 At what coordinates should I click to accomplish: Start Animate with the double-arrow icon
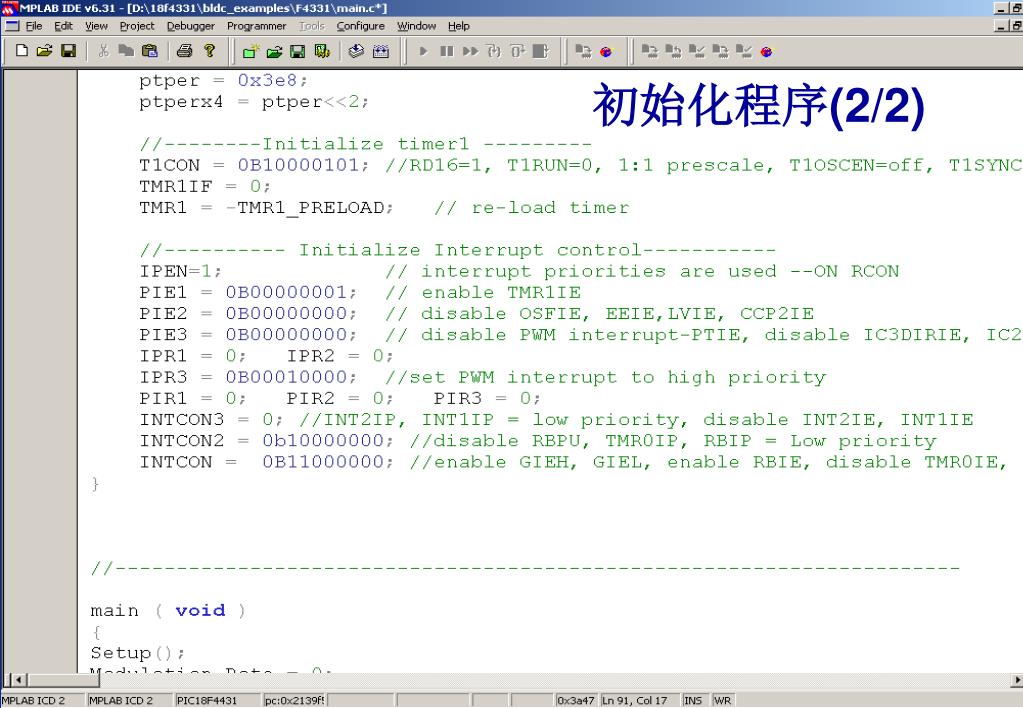click(470, 52)
